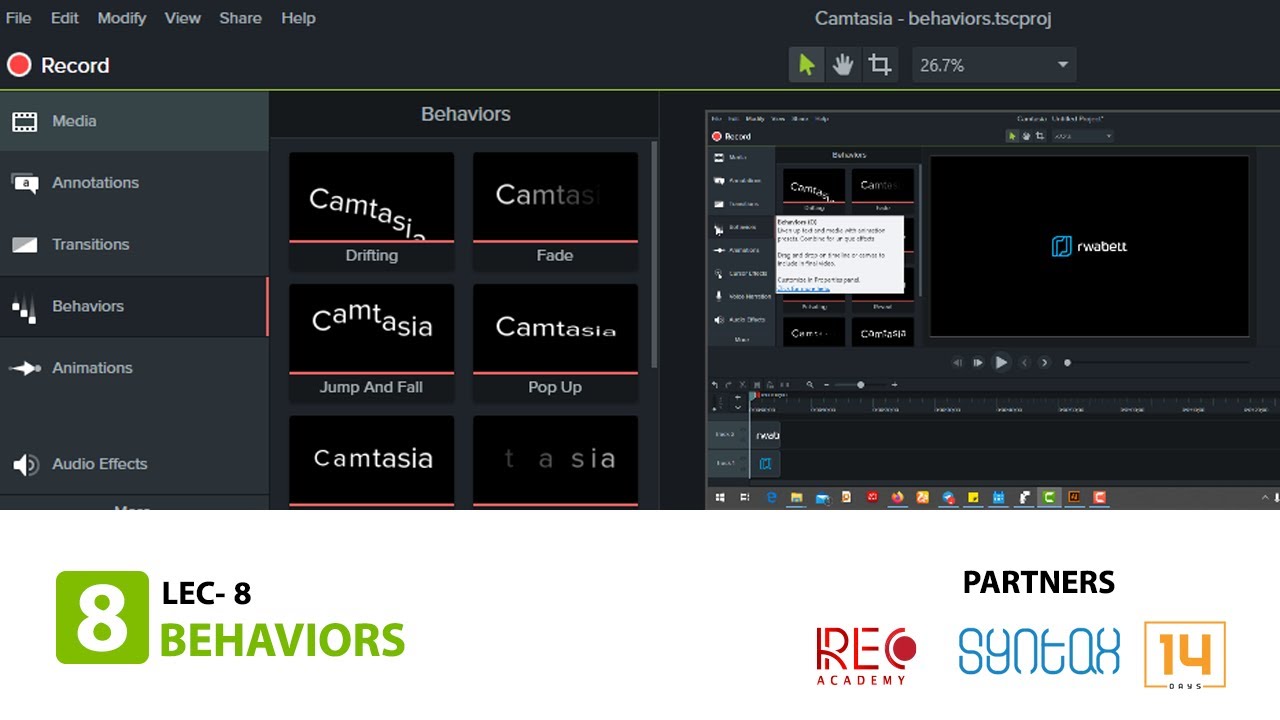Open the Annotations tab in the main sidebar

(x=134, y=183)
